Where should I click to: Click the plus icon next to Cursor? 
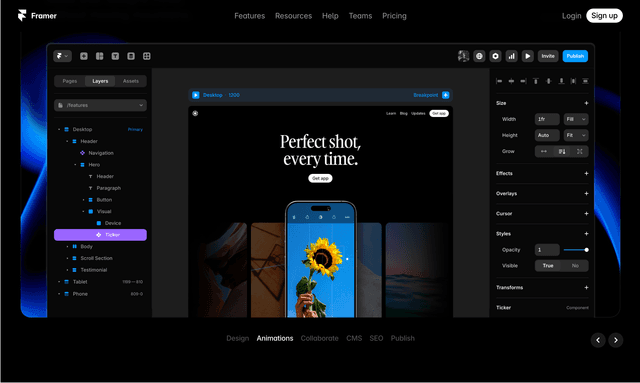[x=586, y=213]
